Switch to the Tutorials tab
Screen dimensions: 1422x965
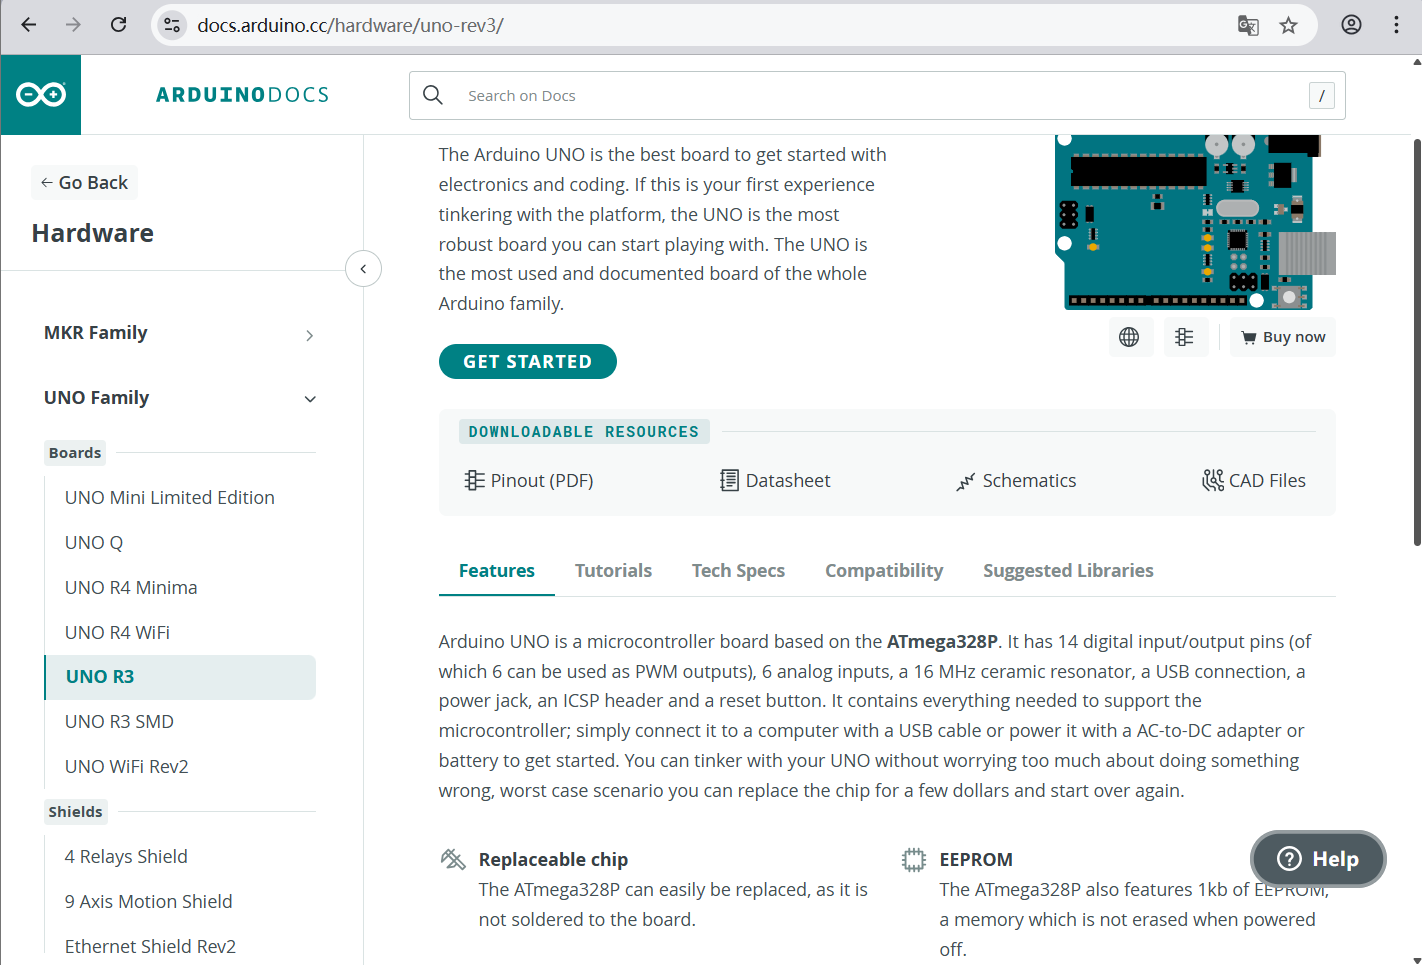[613, 571]
